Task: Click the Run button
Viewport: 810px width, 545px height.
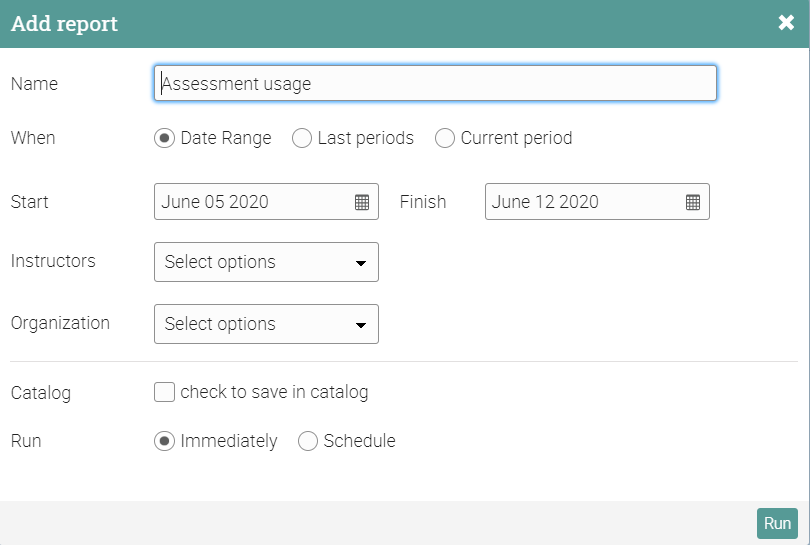Action: pos(777,523)
